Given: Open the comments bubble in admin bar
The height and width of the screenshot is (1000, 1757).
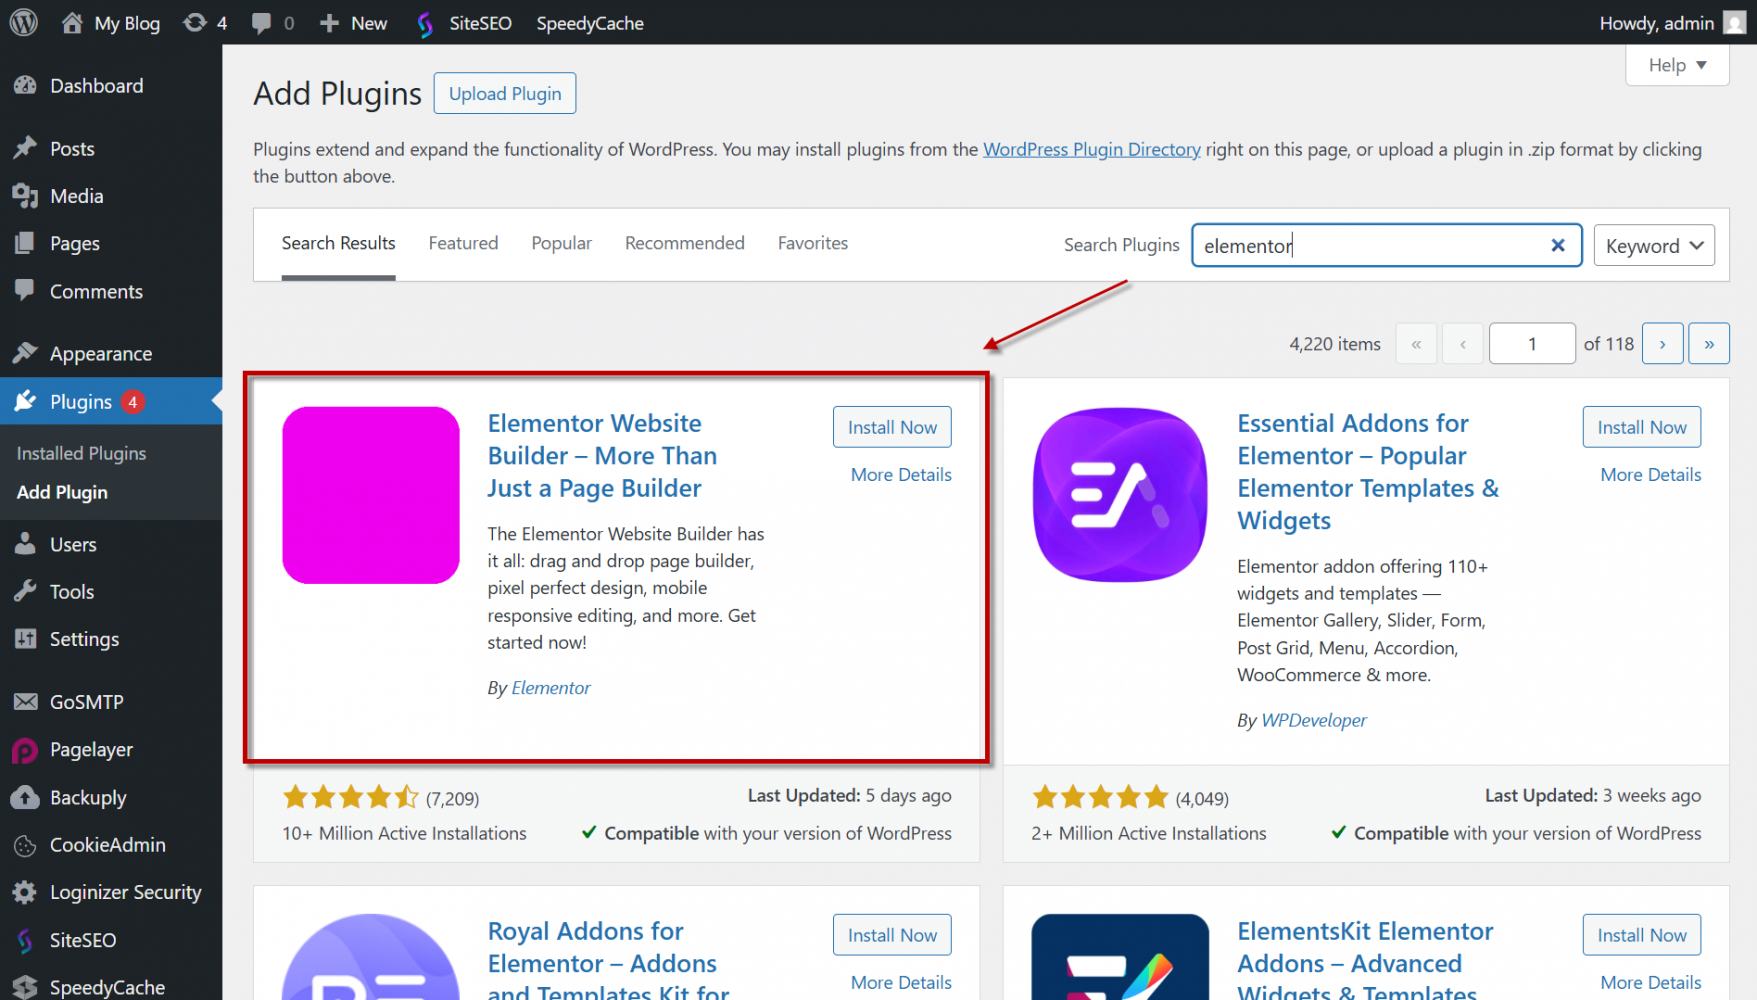Looking at the screenshot, I should point(272,22).
